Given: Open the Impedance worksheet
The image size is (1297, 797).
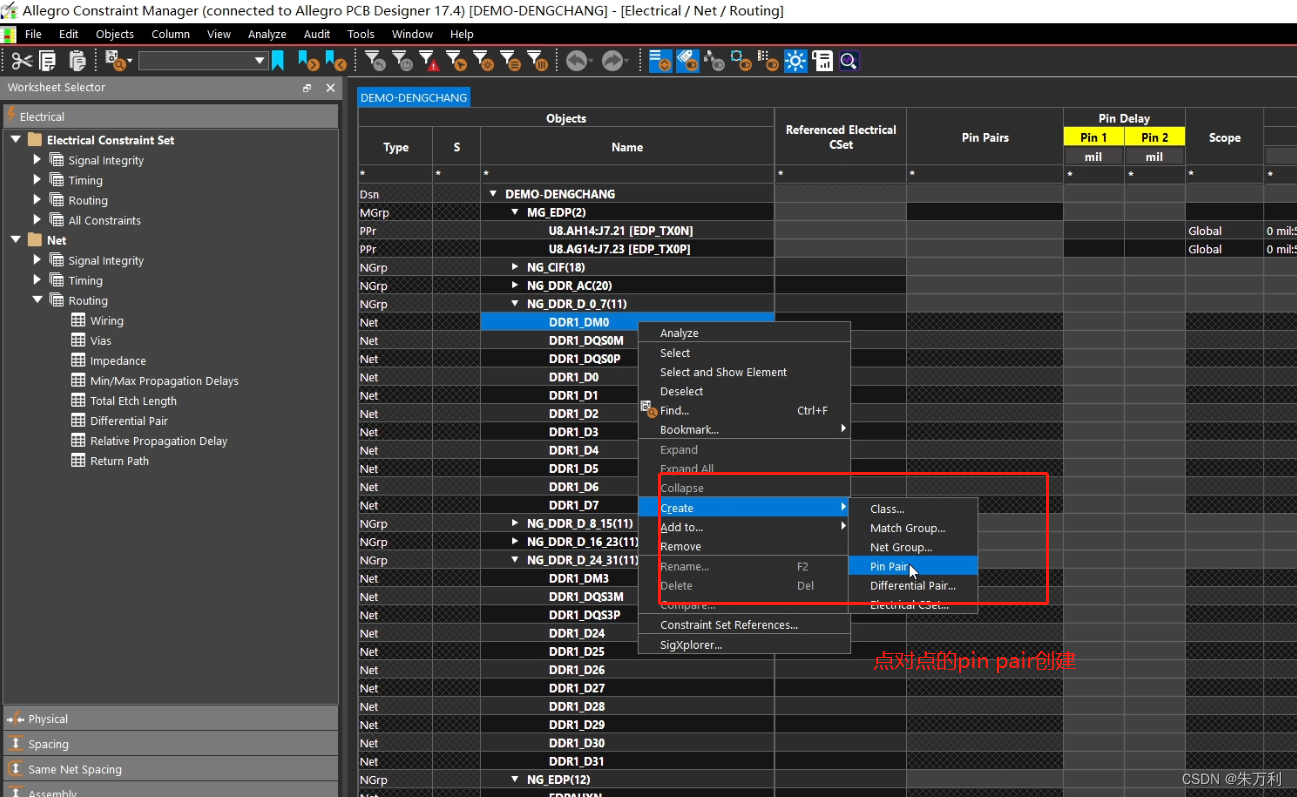Looking at the screenshot, I should (118, 361).
